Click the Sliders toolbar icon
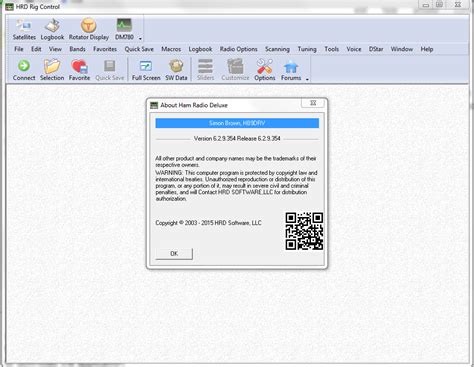Screen dimensions: 474x367 [205, 70]
